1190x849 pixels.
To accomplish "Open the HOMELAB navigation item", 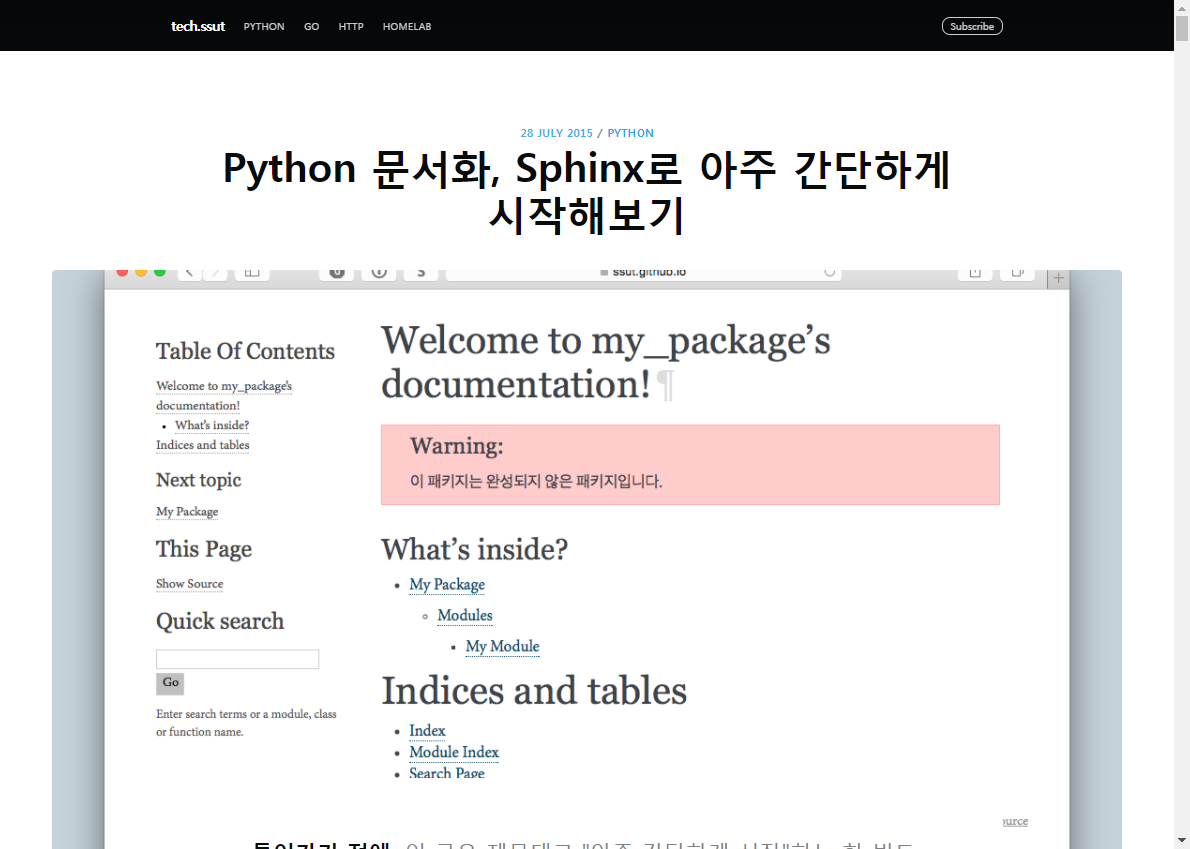I will click(407, 27).
